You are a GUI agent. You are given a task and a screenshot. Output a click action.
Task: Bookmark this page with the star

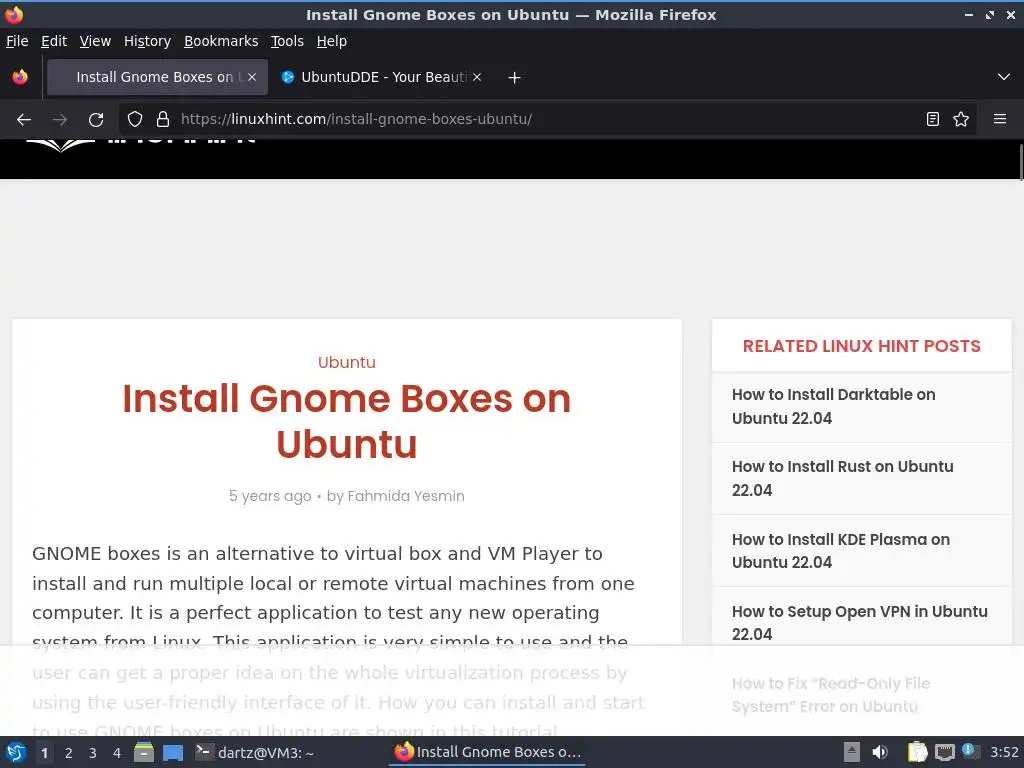click(961, 120)
